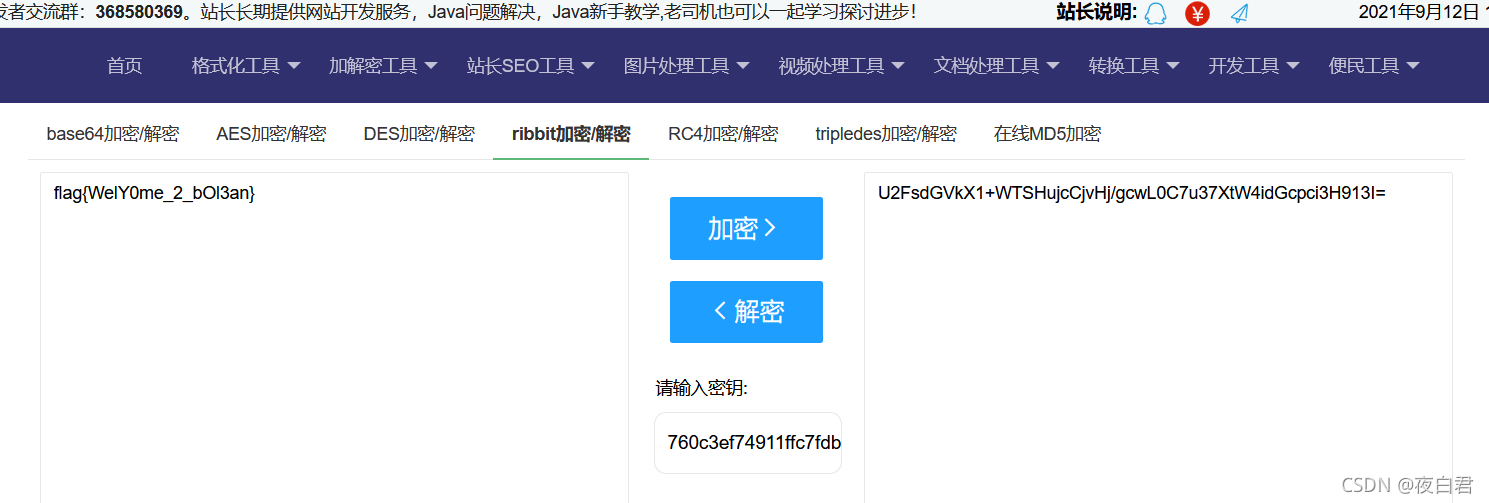Image resolution: width=1489 pixels, height=503 pixels.
Task: Click the 加密 encrypt button
Action: point(746,228)
